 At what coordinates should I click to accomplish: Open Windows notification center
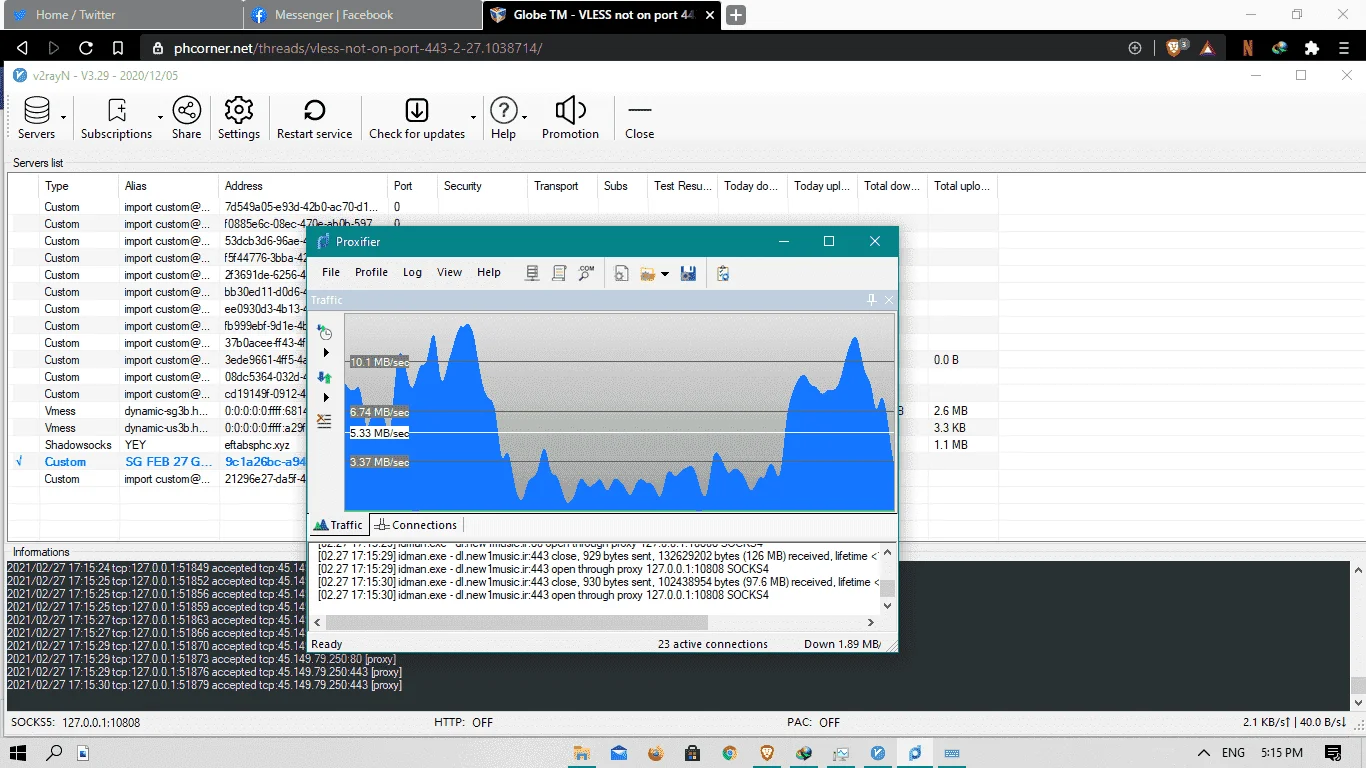pos(1333,752)
